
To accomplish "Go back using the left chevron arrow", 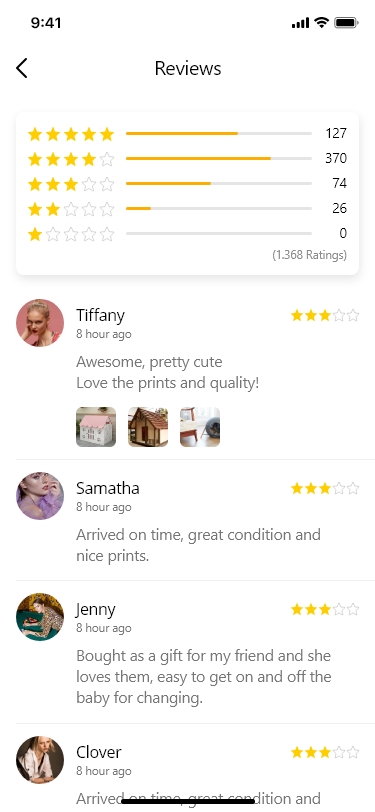I will point(21,68).
